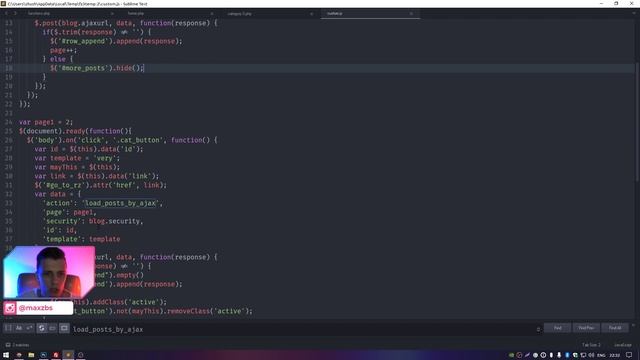Click the webcam video overlay
Viewport: 640px width, 360px height.
[x=49, y=272]
